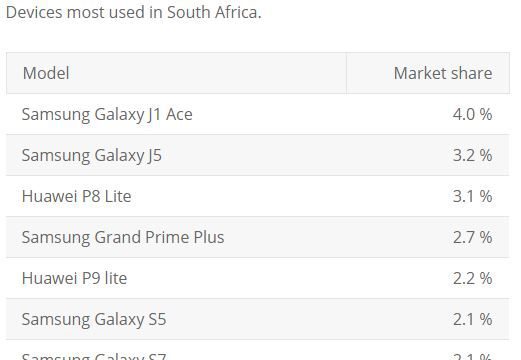Select Samsung Galaxy J1 Ace row
The image size is (521, 360).
click(257, 114)
